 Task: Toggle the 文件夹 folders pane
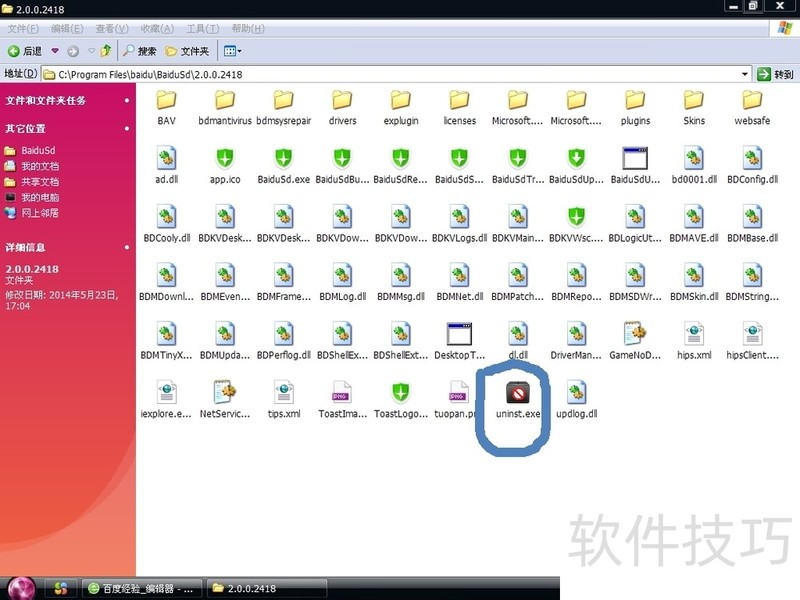click(x=187, y=51)
